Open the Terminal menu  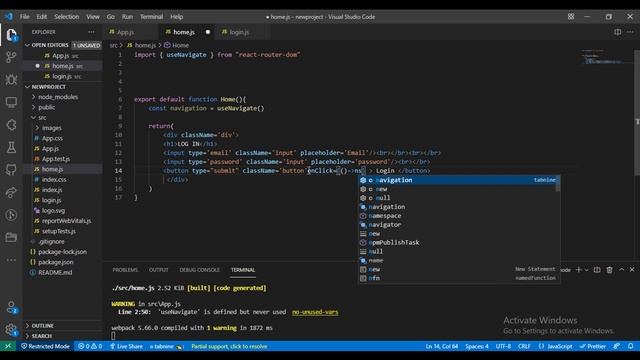click(x=151, y=17)
